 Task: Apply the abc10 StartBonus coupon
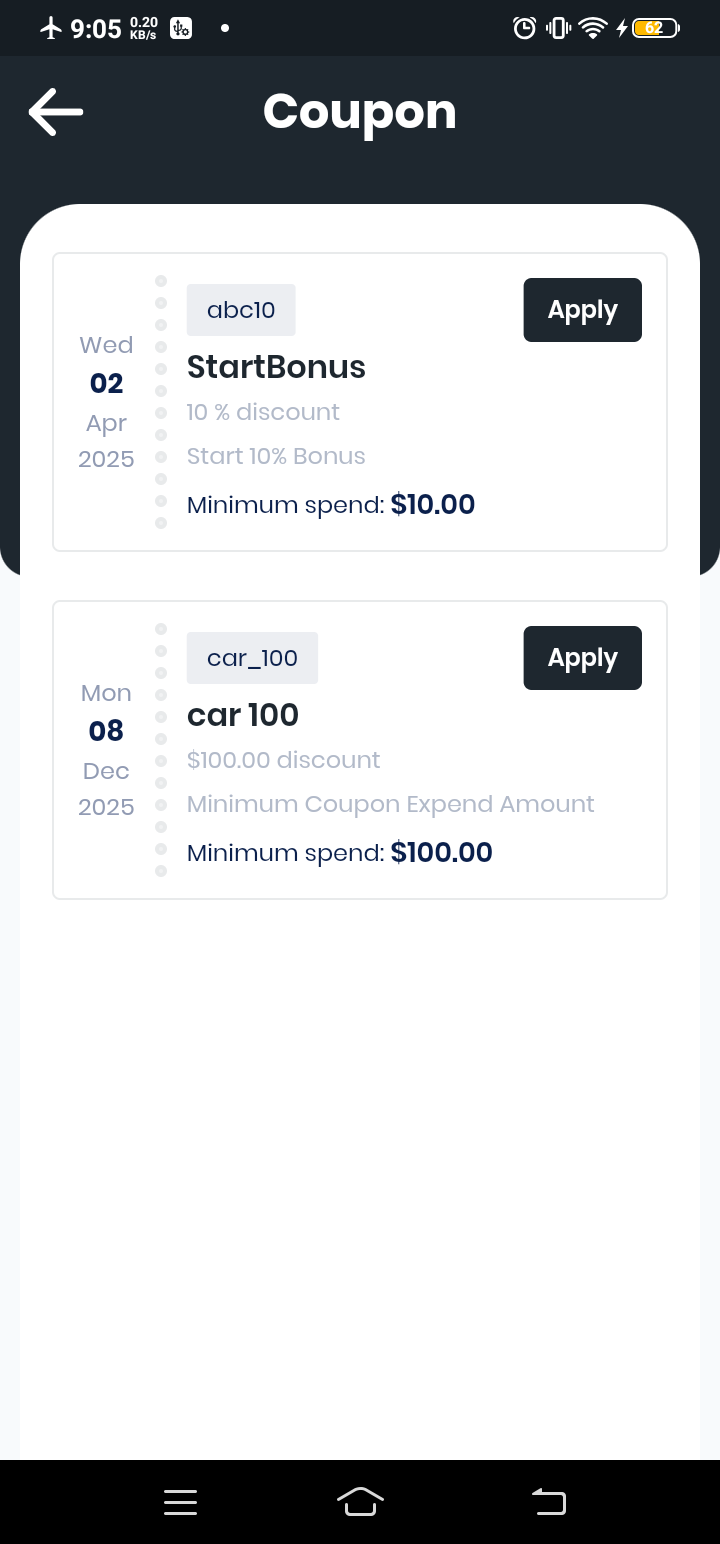point(583,310)
